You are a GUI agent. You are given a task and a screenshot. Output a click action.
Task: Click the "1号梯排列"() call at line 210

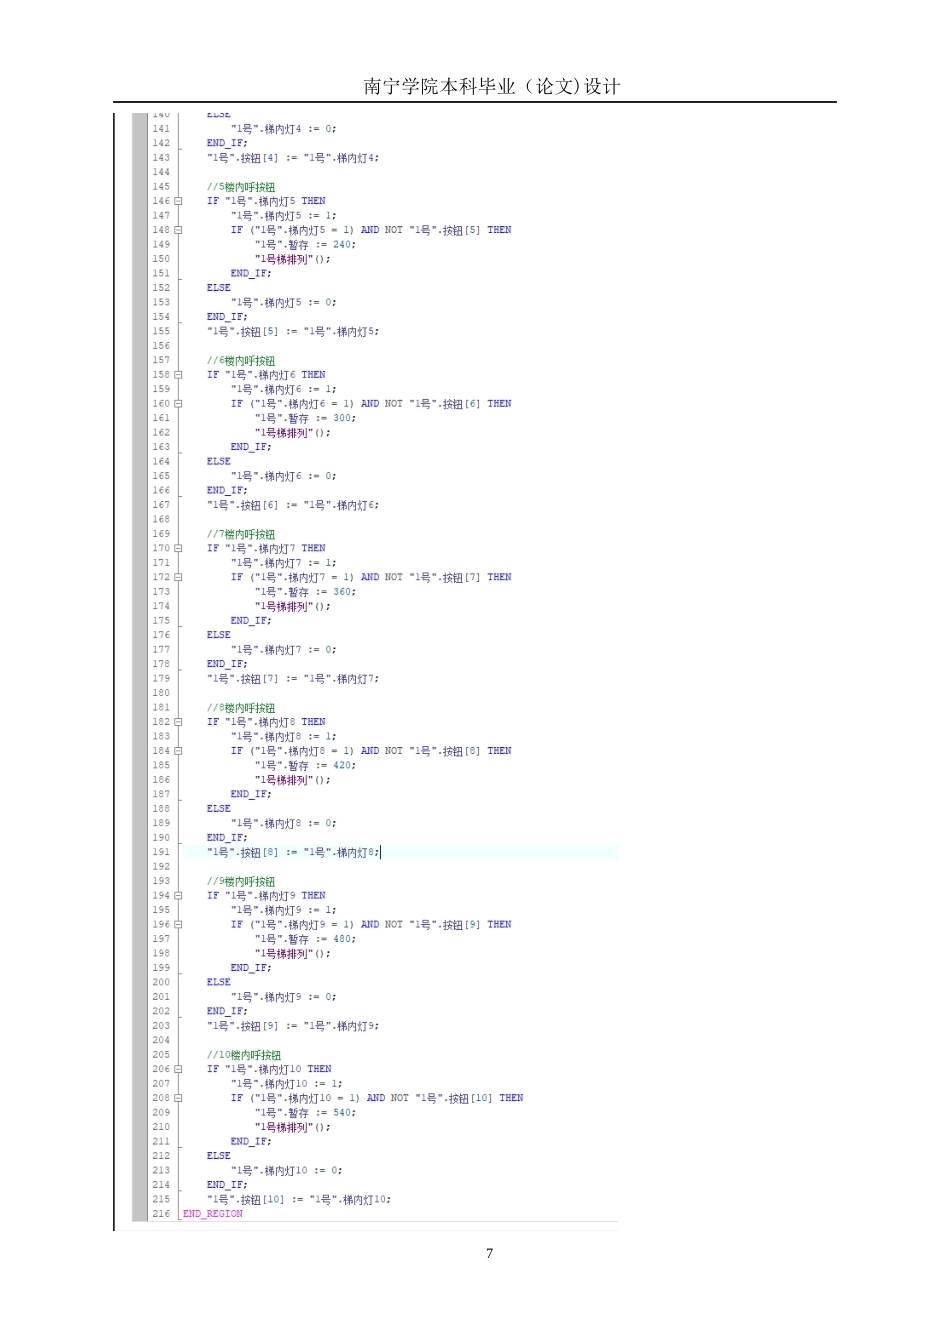[292, 1127]
